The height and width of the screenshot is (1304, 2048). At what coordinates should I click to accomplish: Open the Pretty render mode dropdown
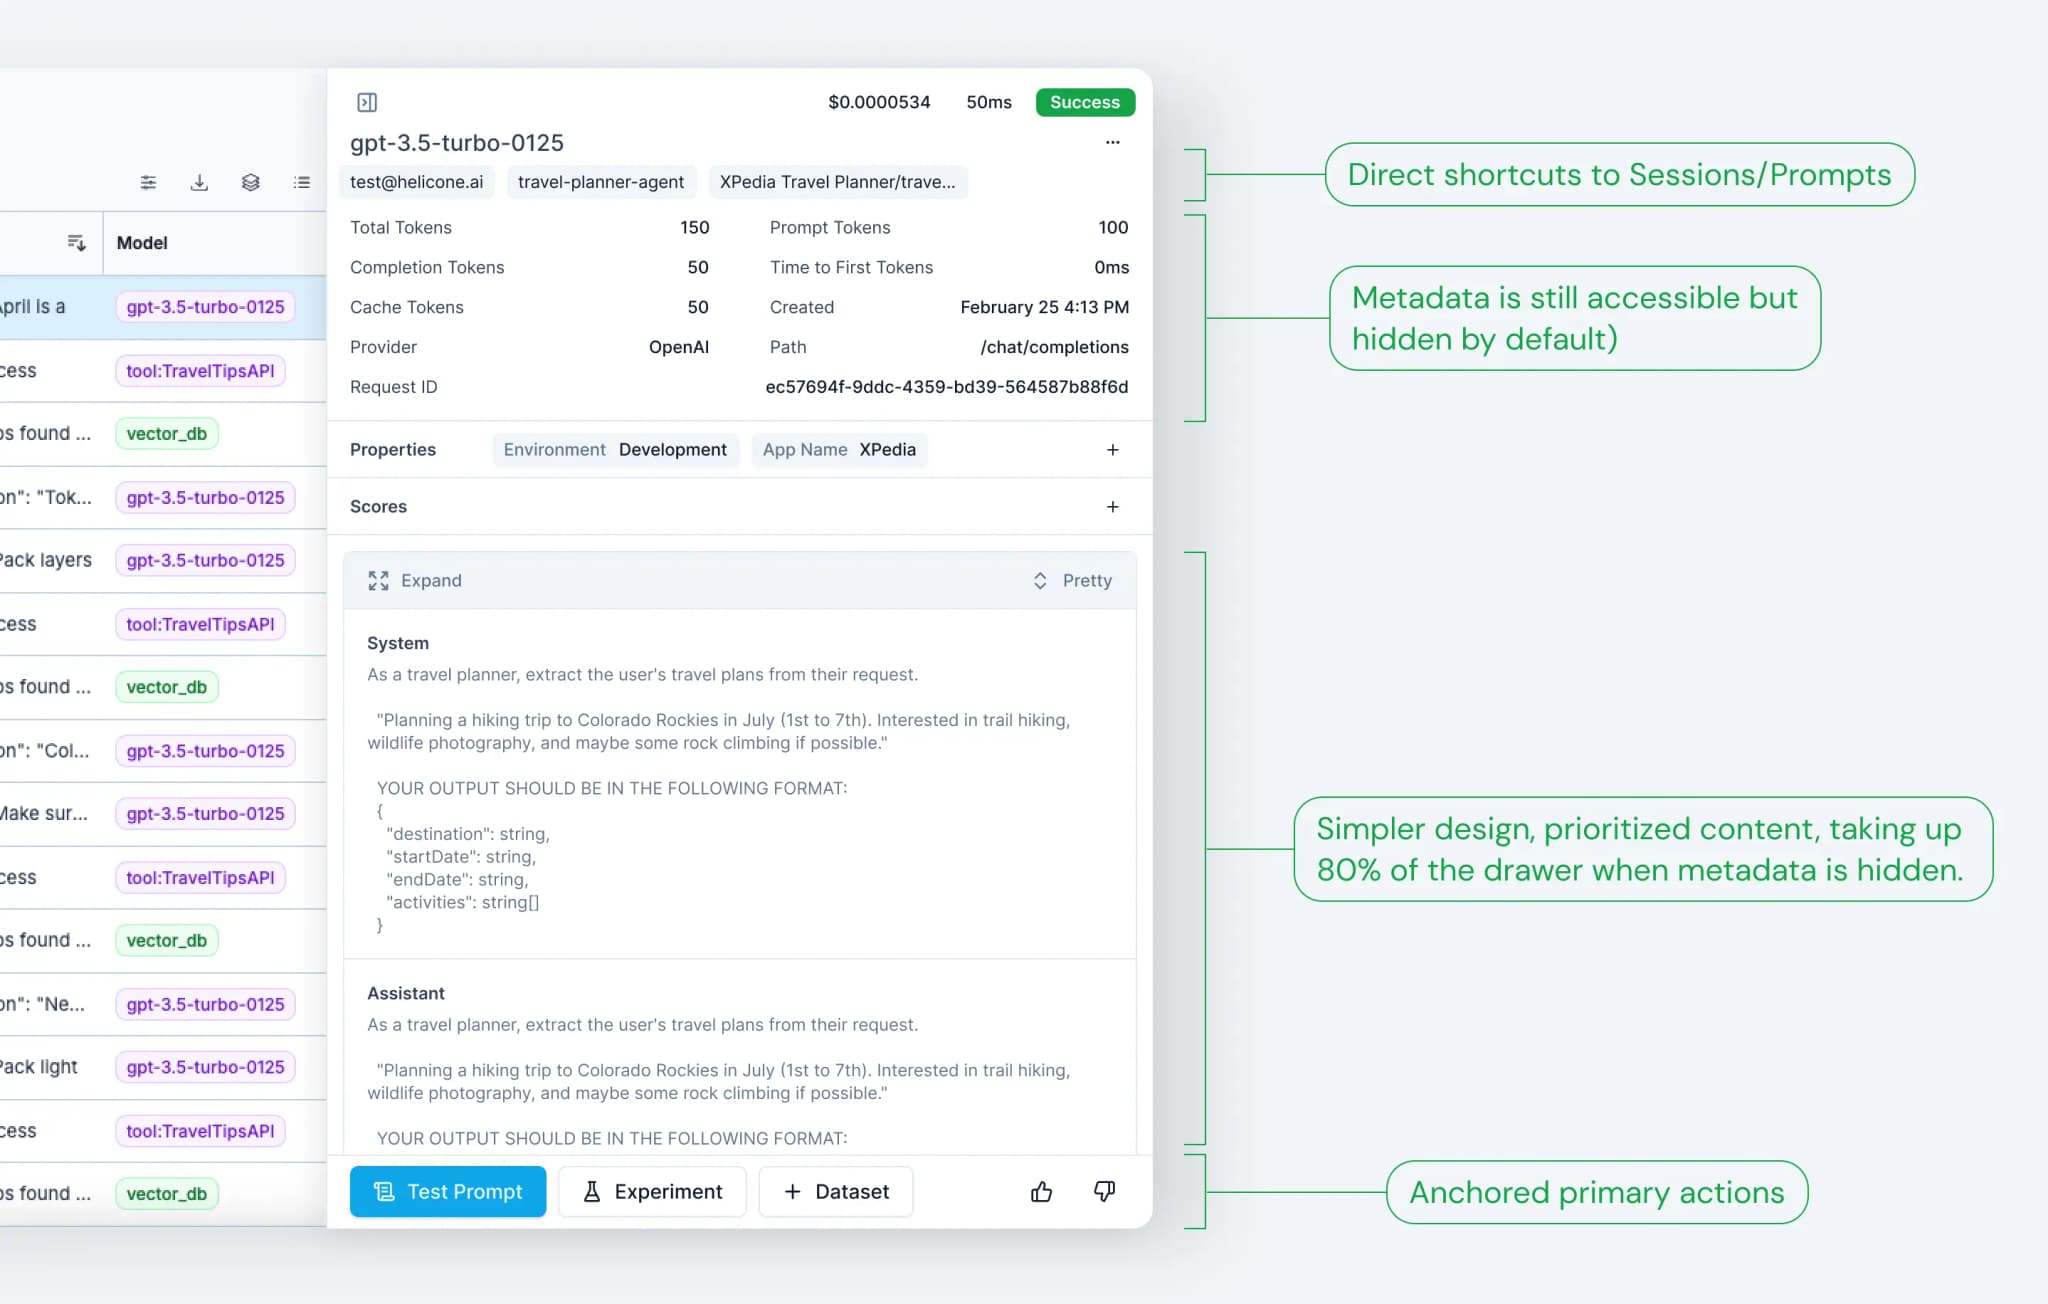pyautogui.click(x=1072, y=581)
